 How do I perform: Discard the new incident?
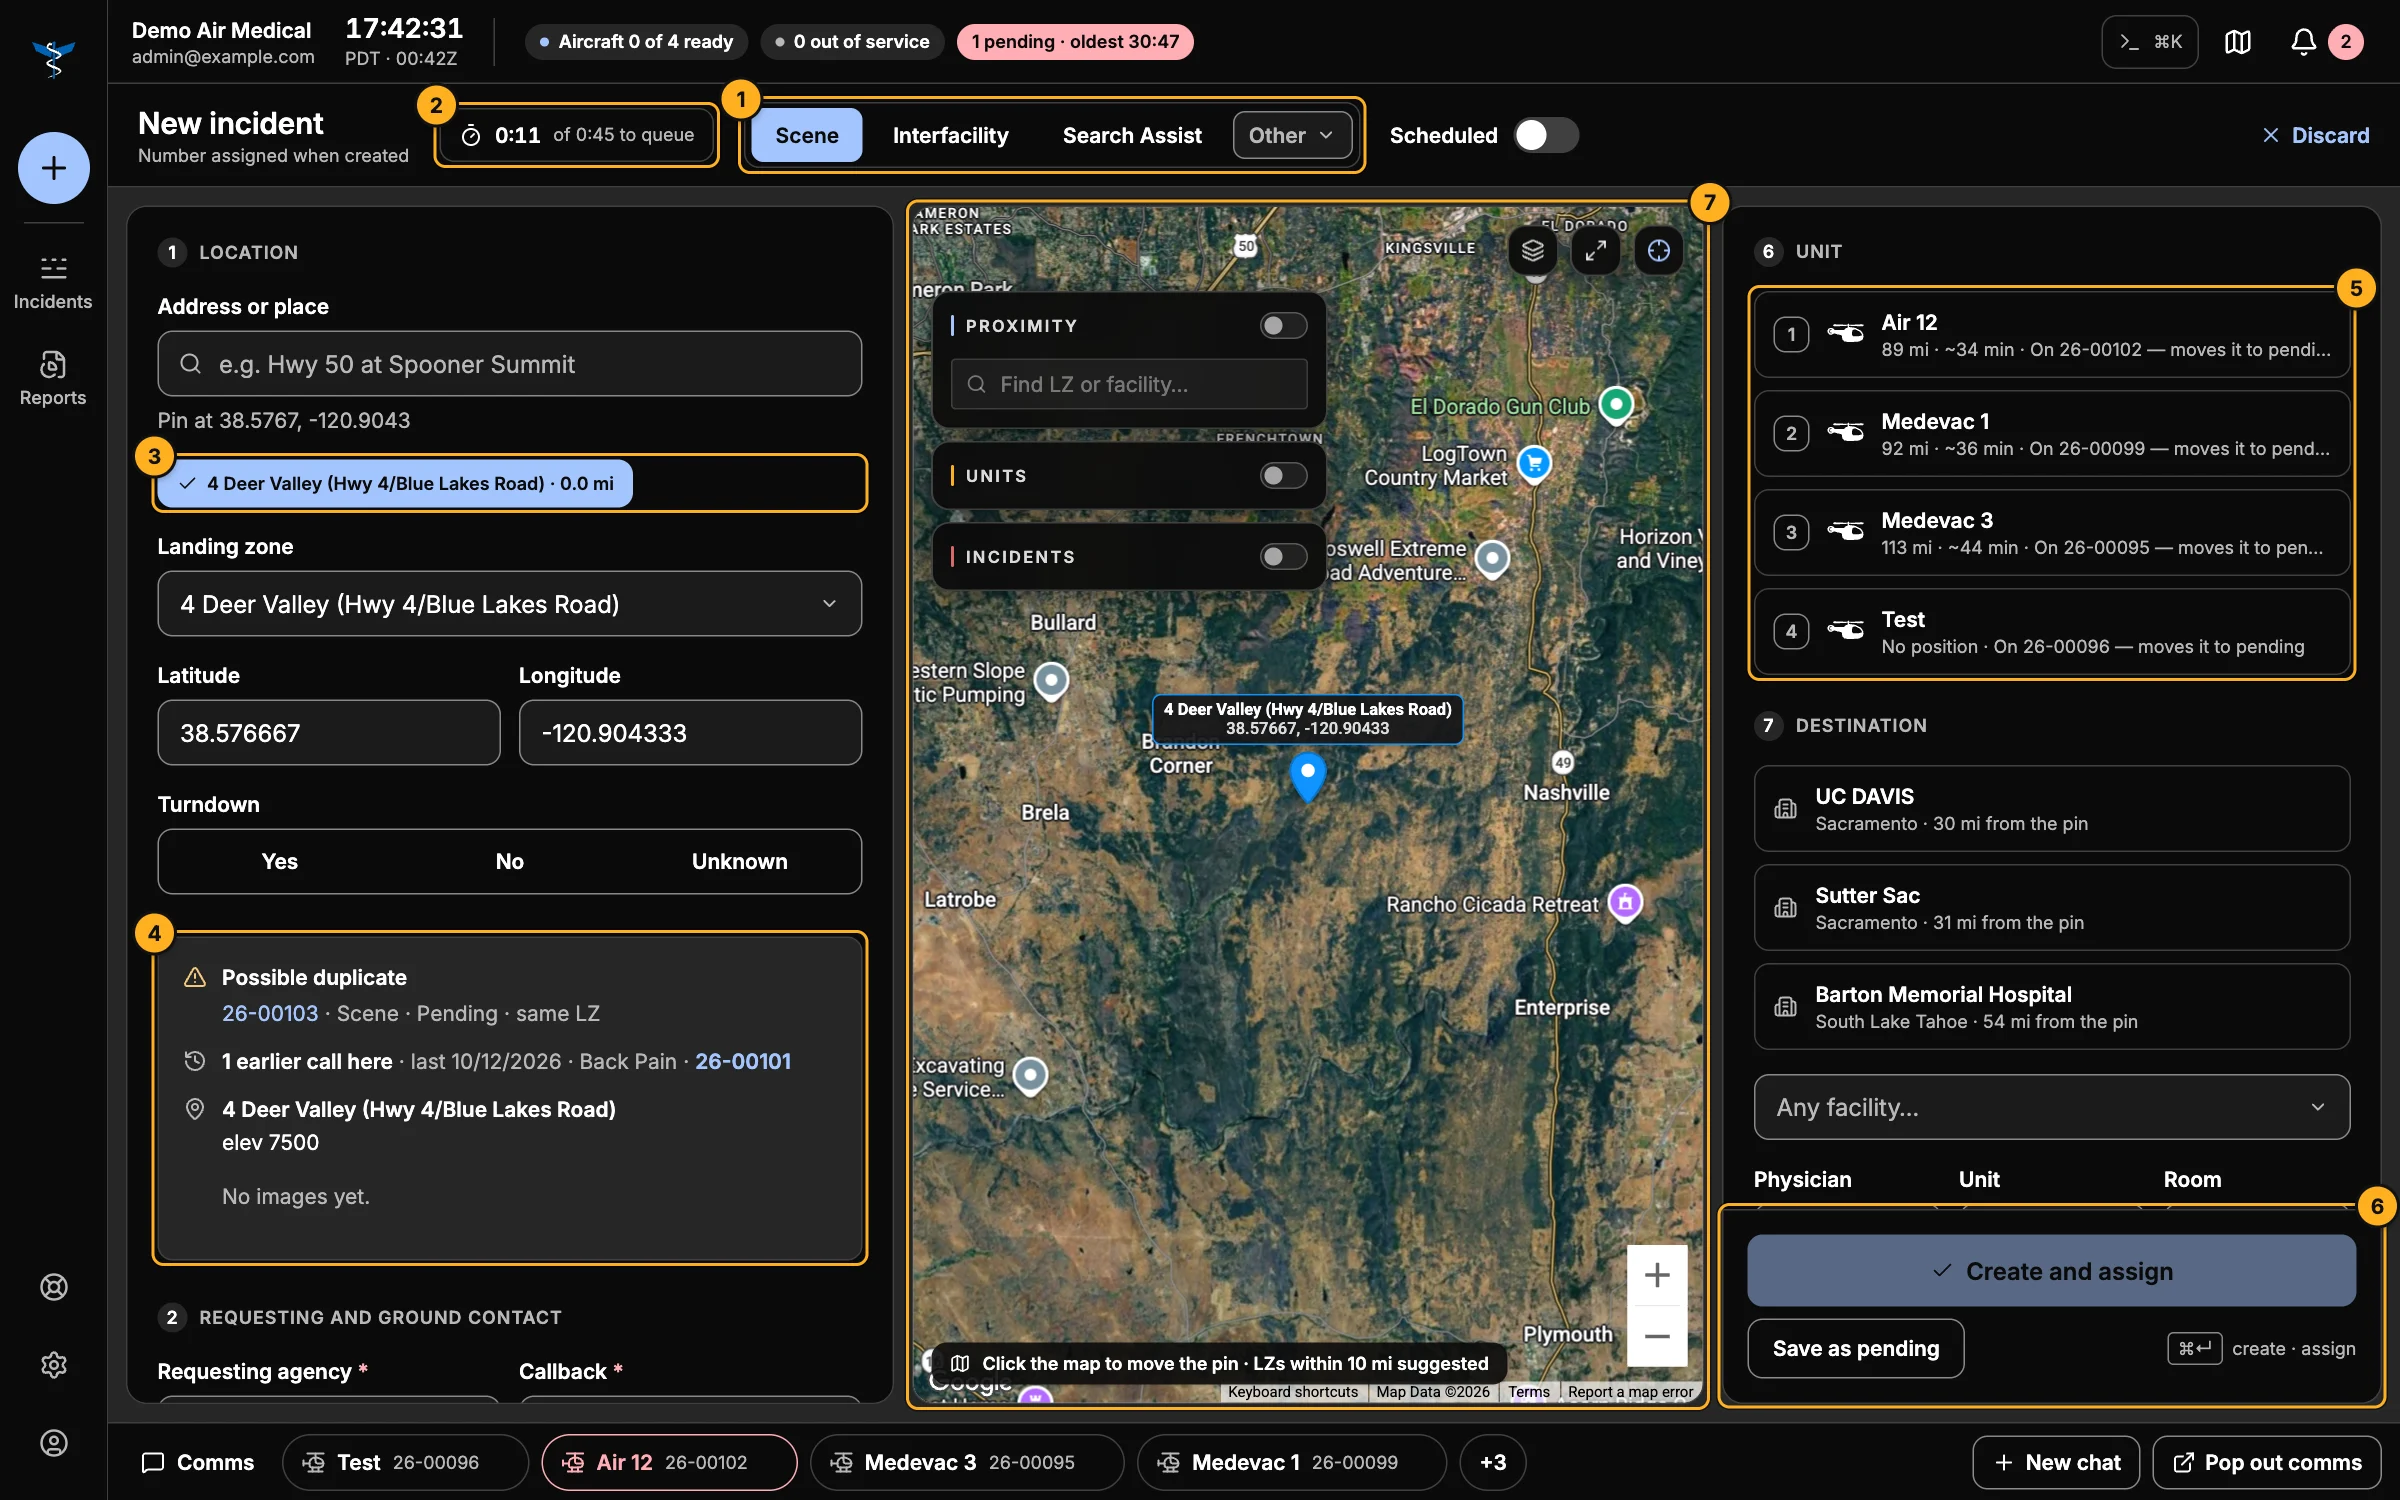[x=2315, y=135]
